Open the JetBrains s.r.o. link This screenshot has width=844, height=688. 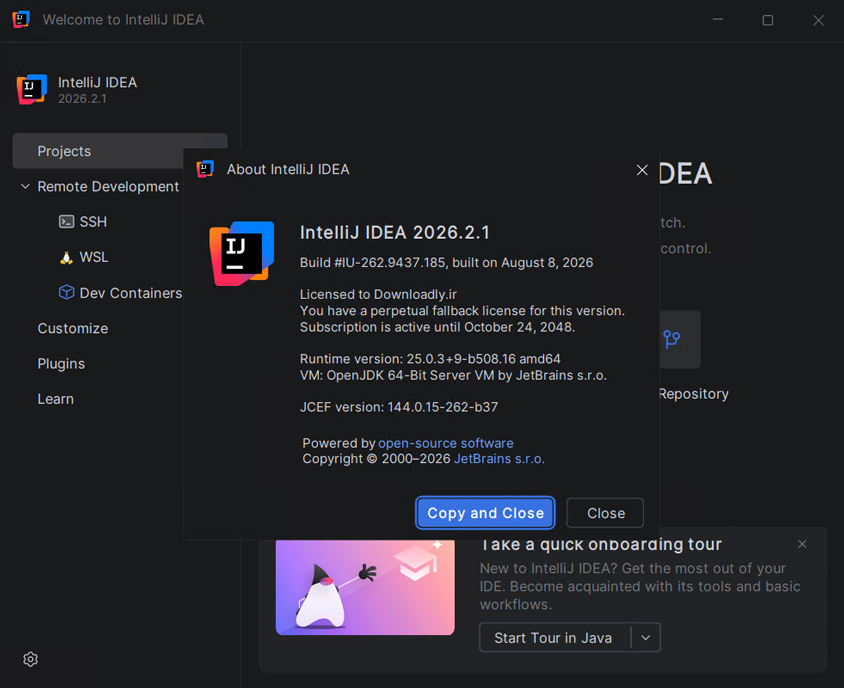pyautogui.click(x=499, y=459)
